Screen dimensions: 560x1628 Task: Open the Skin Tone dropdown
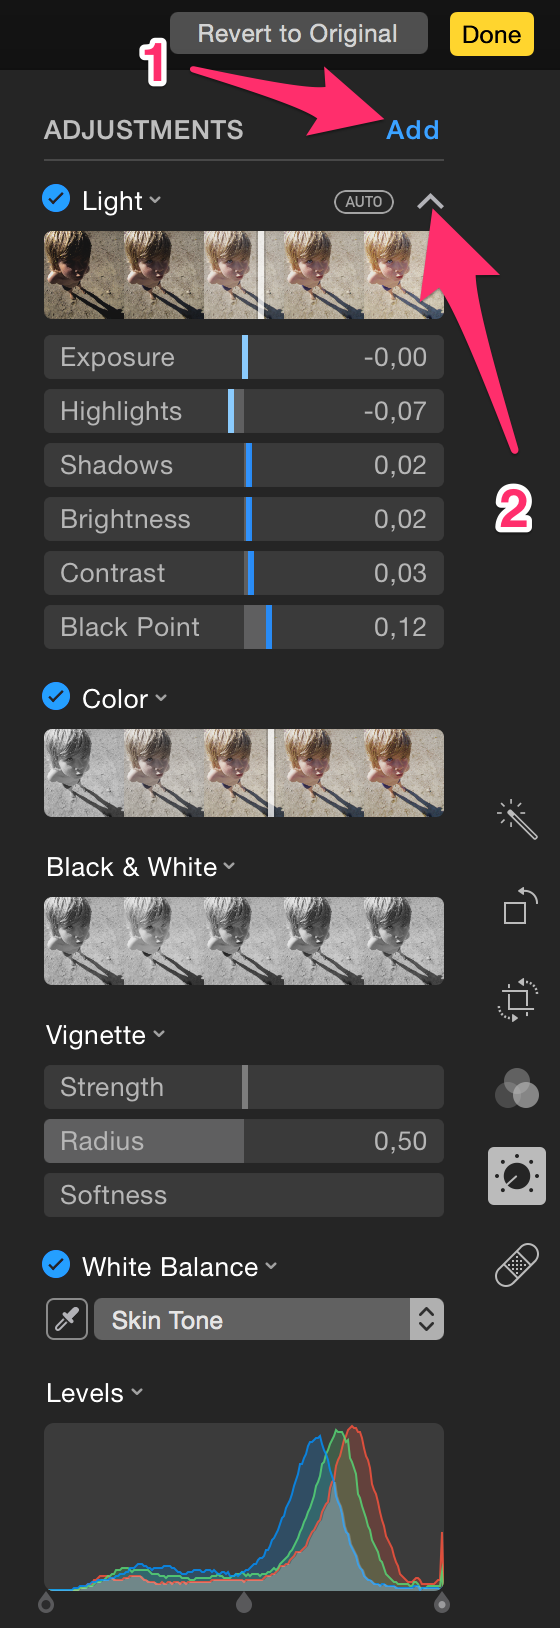click(x=269, y=1319)
